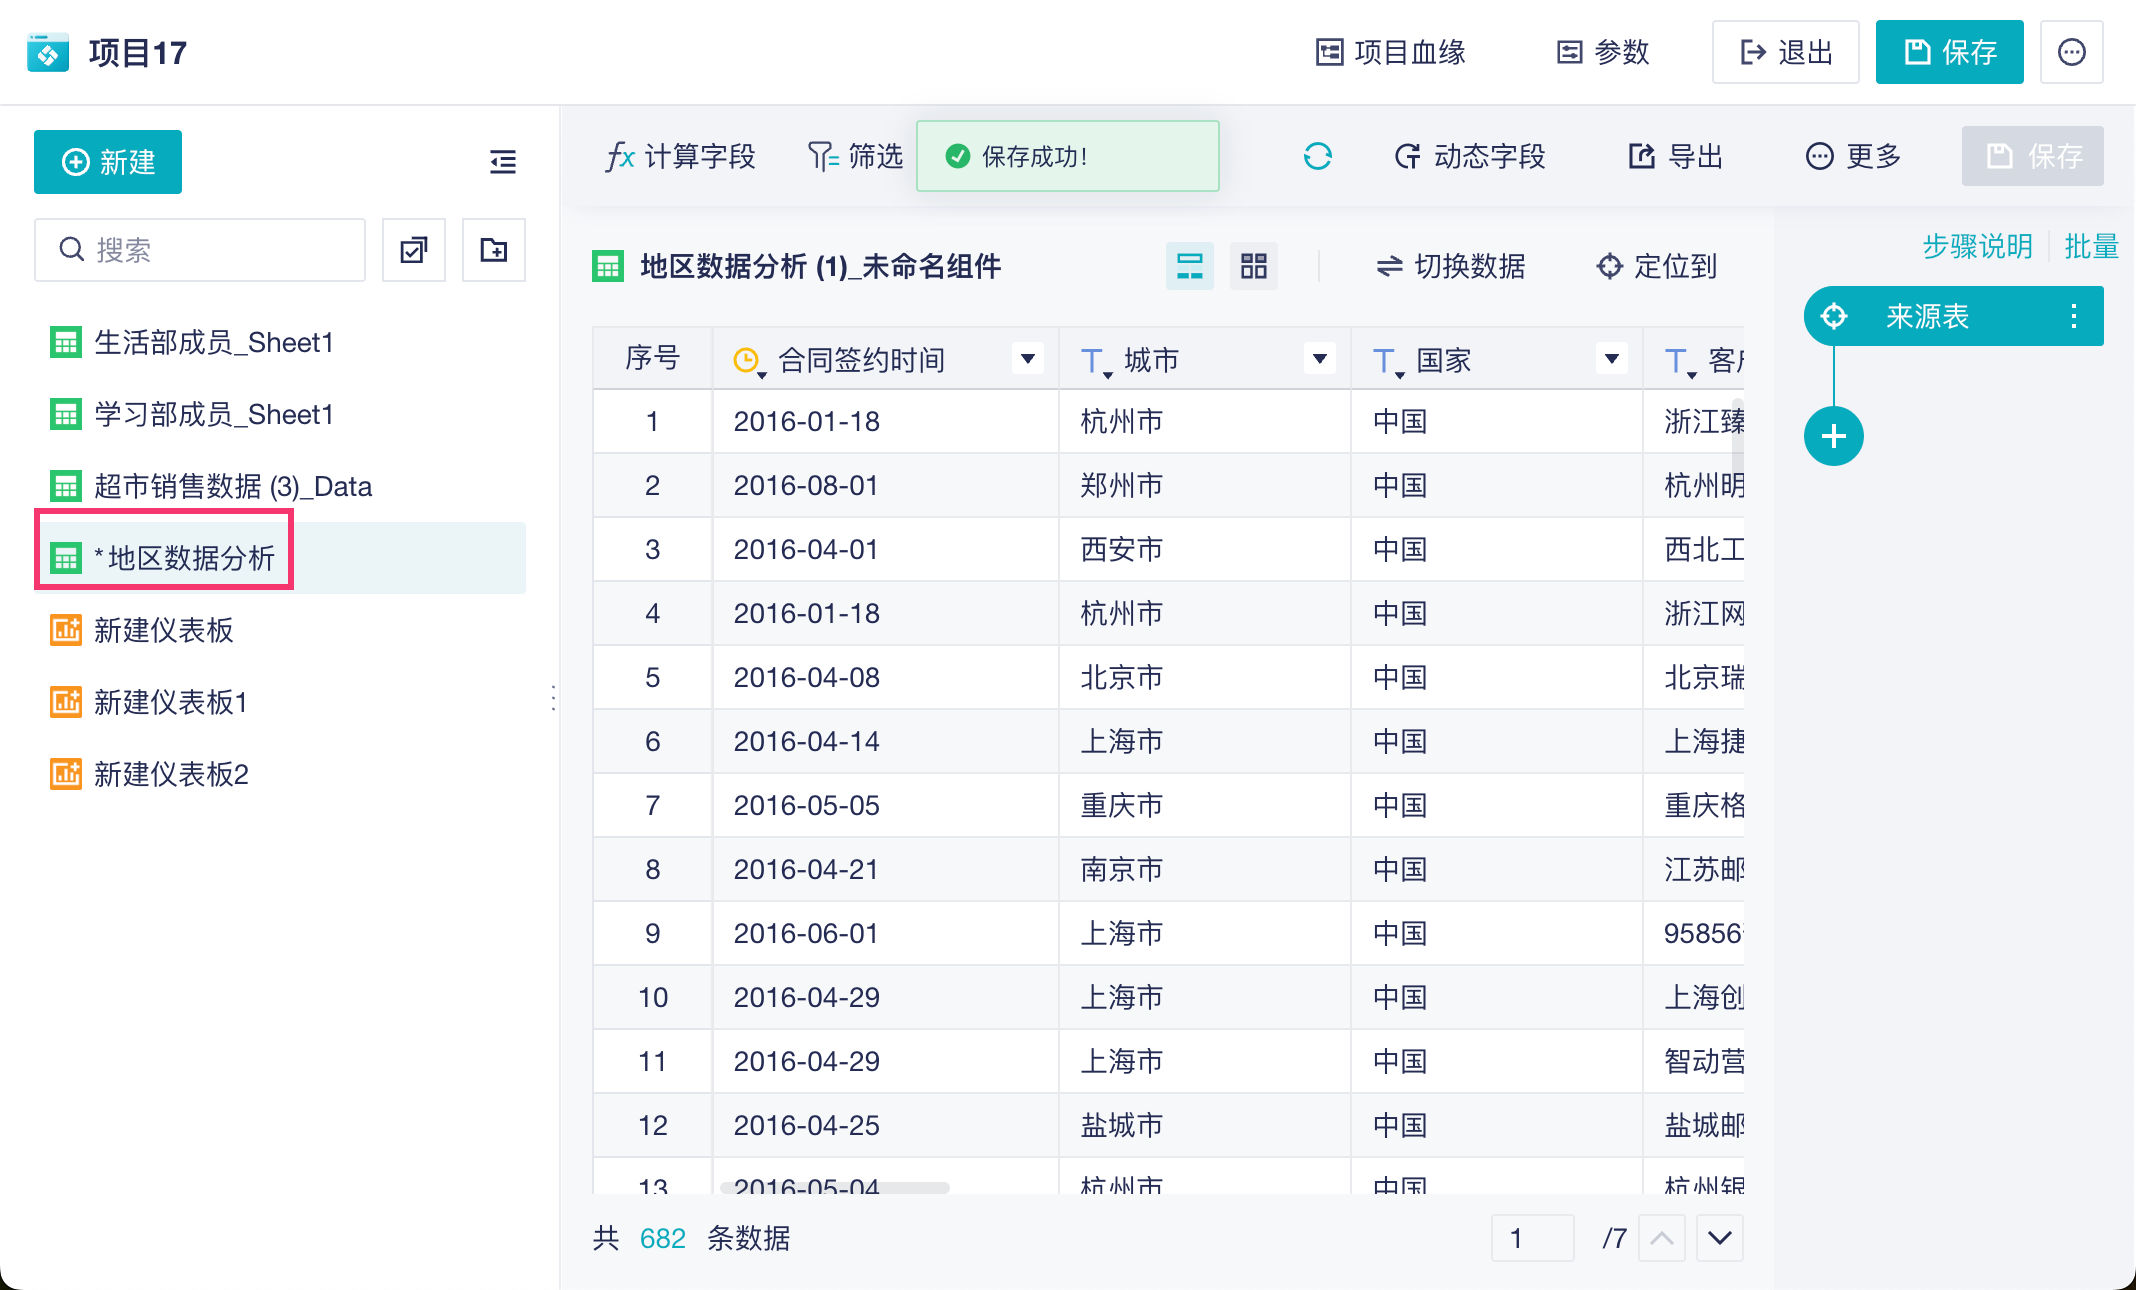The width and height of the screenshot is (2136, 1290).
Task: Open the 城市 column dropdown arrow
Action: point(1319,359)
